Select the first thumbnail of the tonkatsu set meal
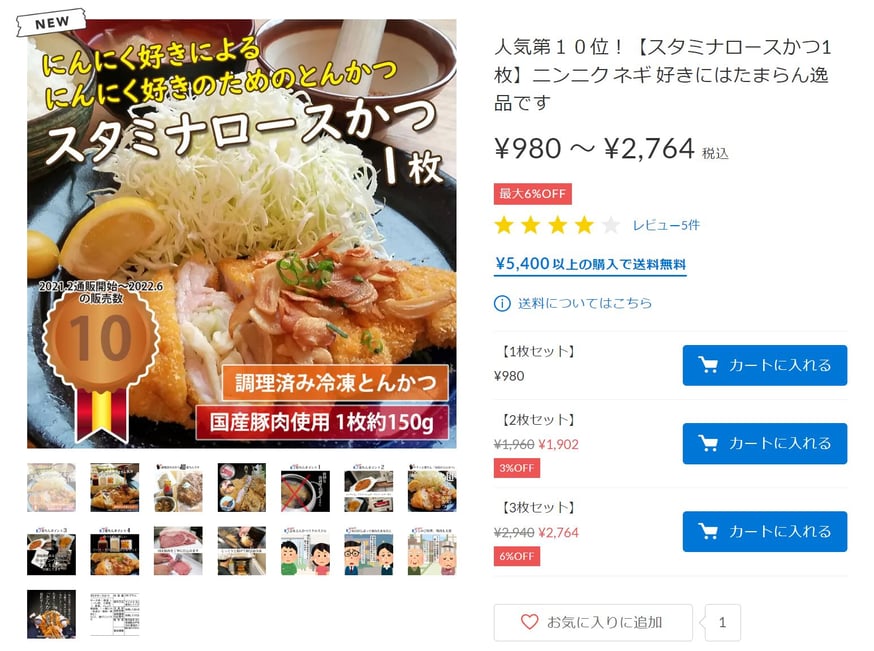The height and width of the screenshot is (651, 874). (x=51, y=487)
